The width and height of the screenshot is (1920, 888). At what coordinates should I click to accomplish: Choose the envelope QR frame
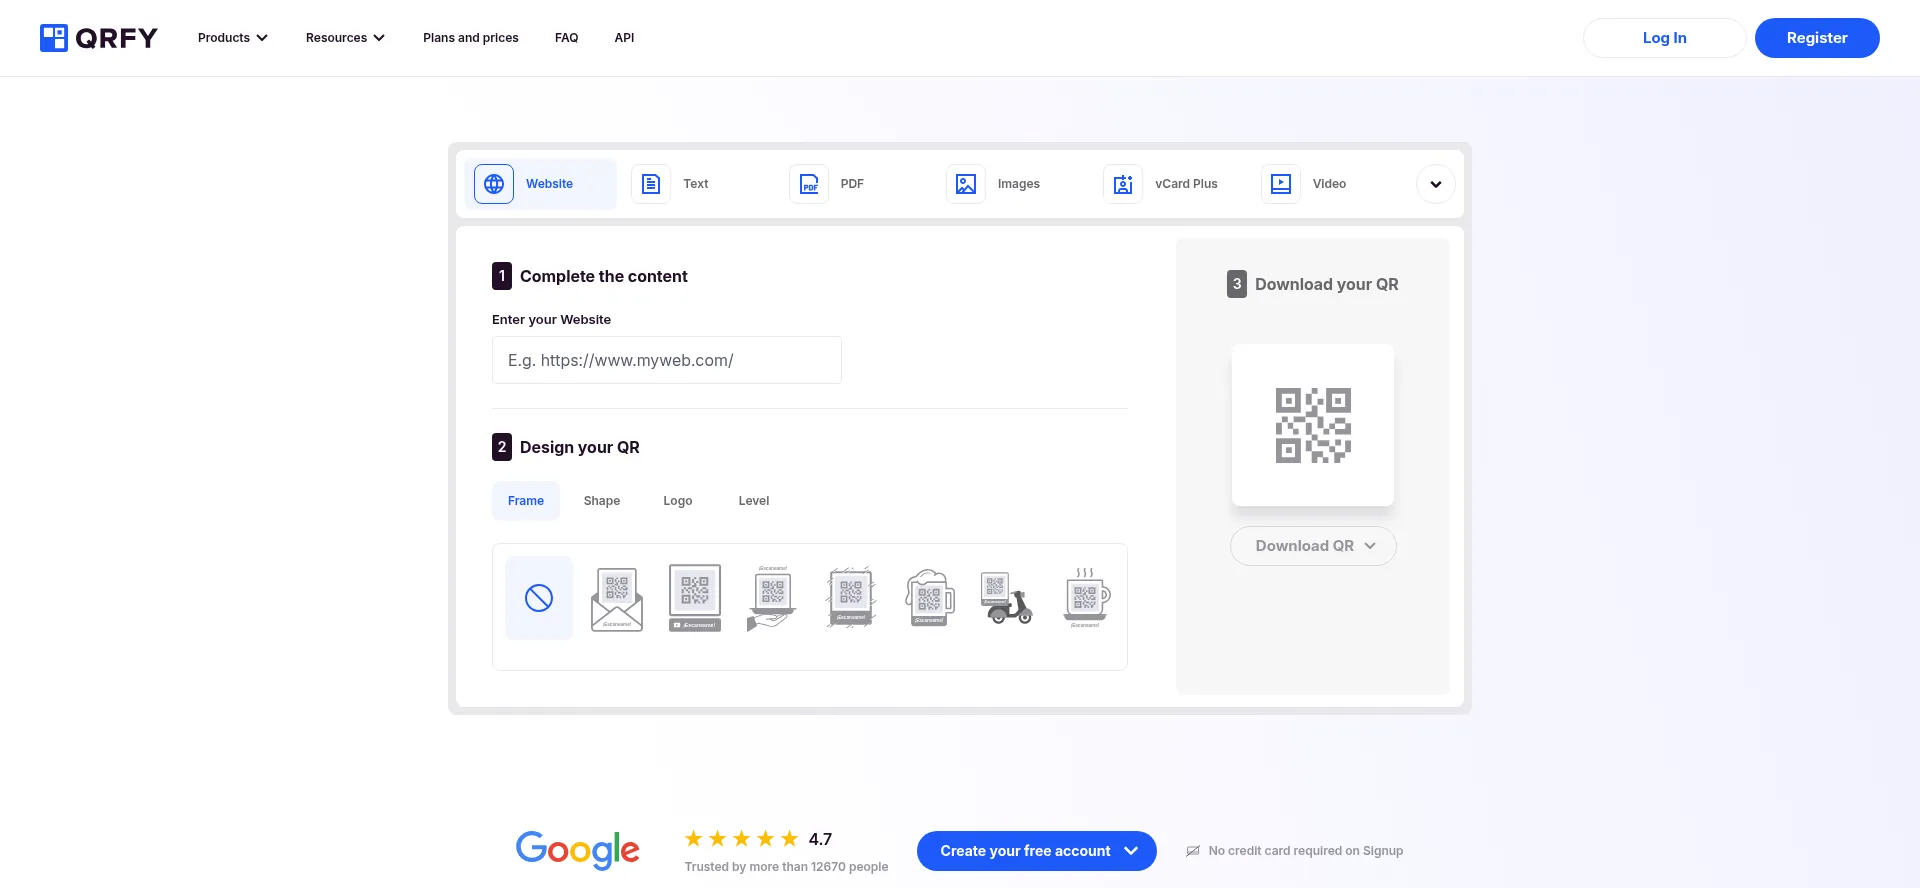point(617,598)
